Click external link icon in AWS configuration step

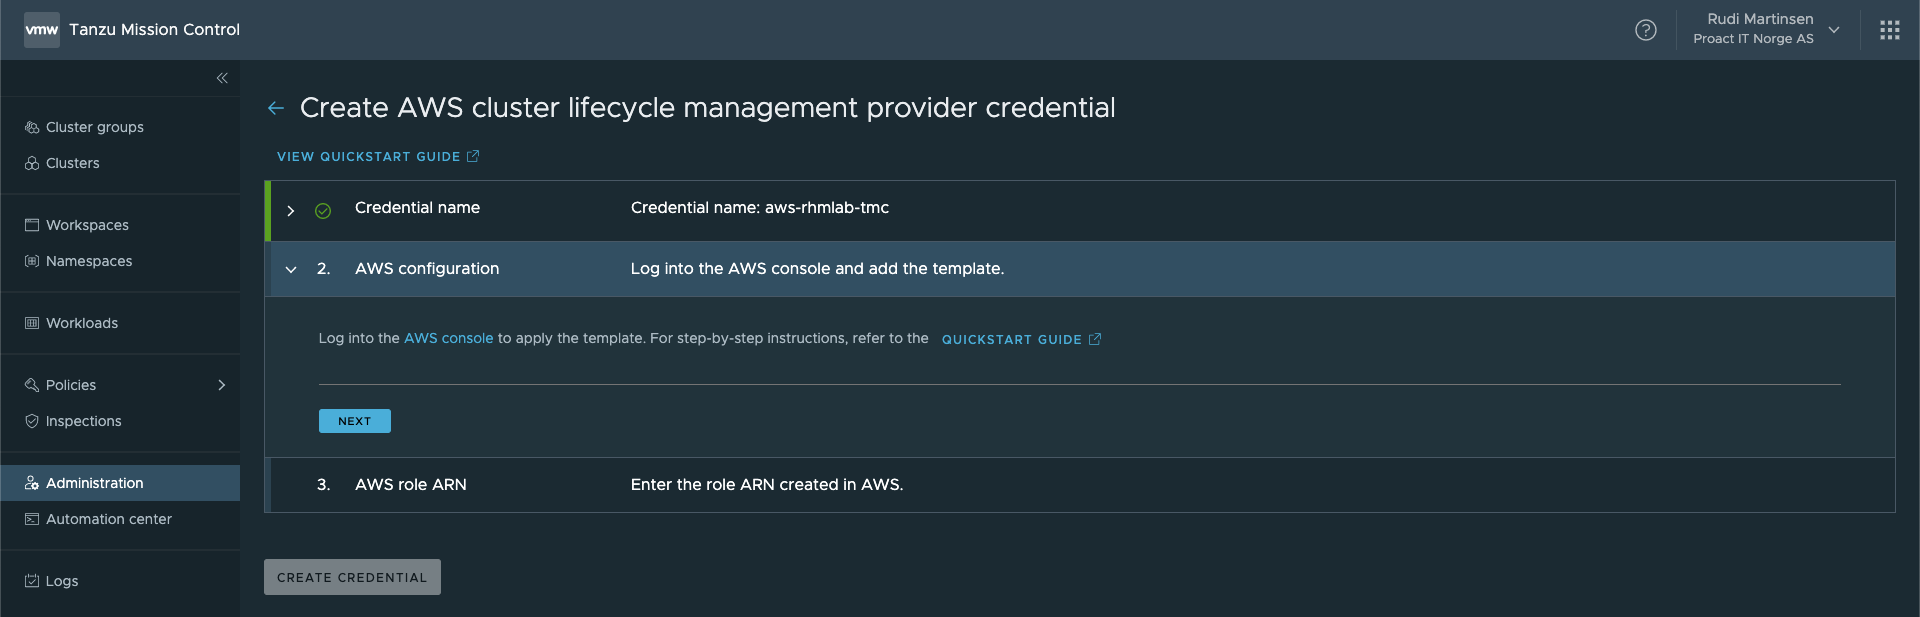click(x=1095, y=339)
